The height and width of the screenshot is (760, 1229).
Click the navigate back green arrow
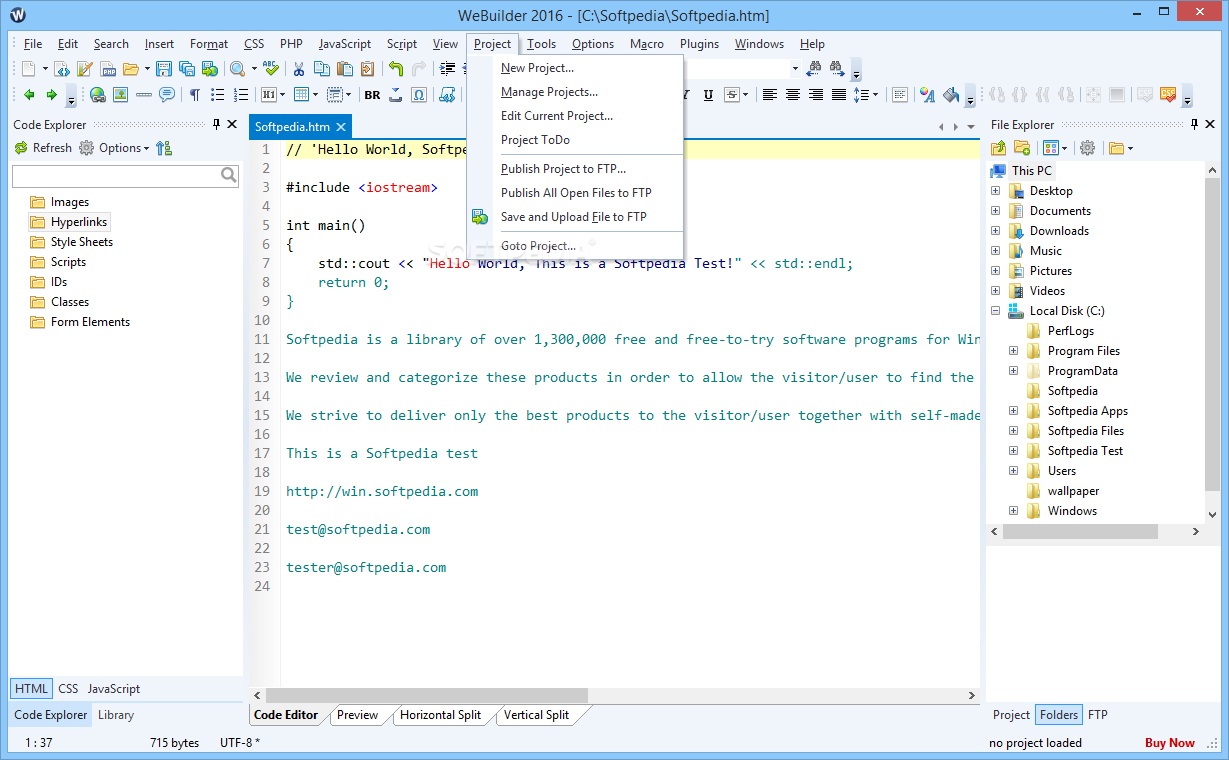pos(29,95)
